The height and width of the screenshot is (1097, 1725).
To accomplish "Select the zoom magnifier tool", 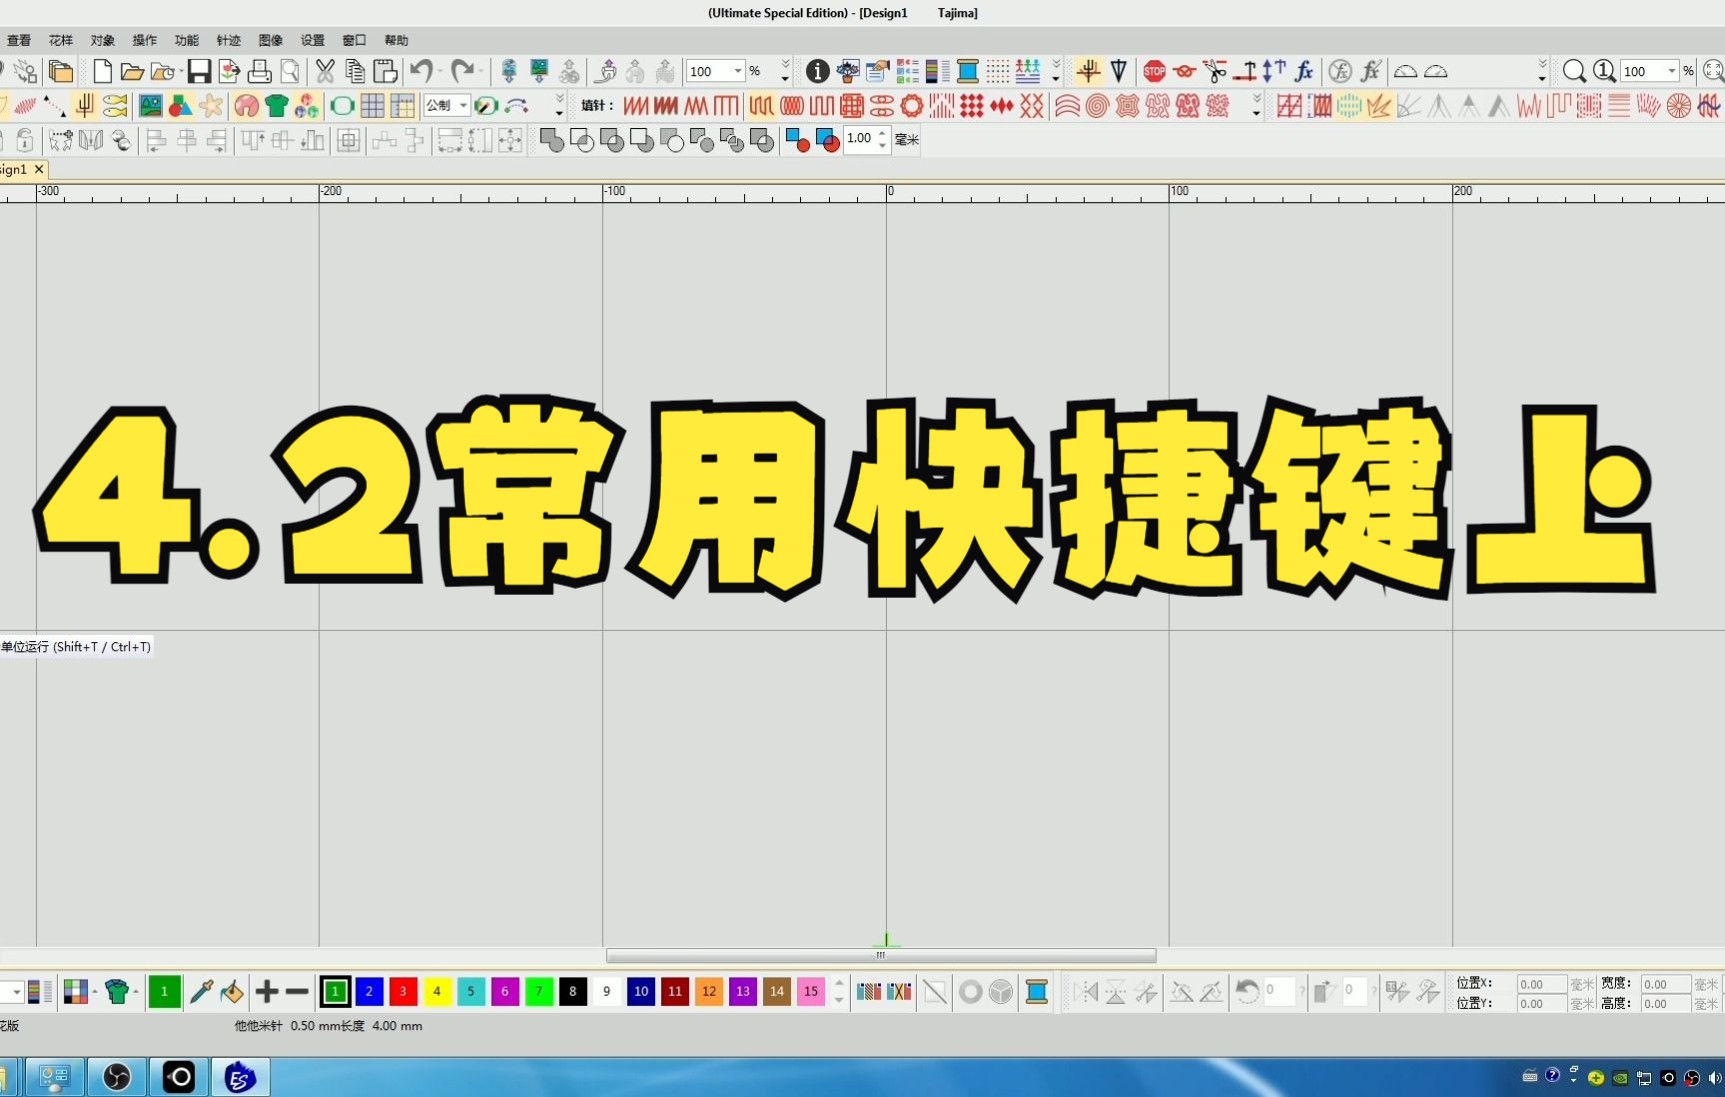I will (x=1574, y=71).
